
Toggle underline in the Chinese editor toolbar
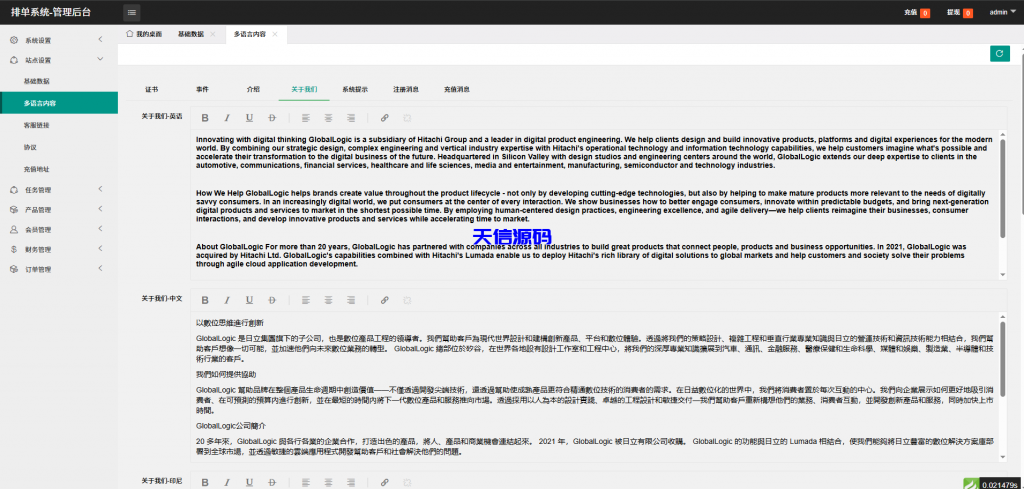coord(247,300)
